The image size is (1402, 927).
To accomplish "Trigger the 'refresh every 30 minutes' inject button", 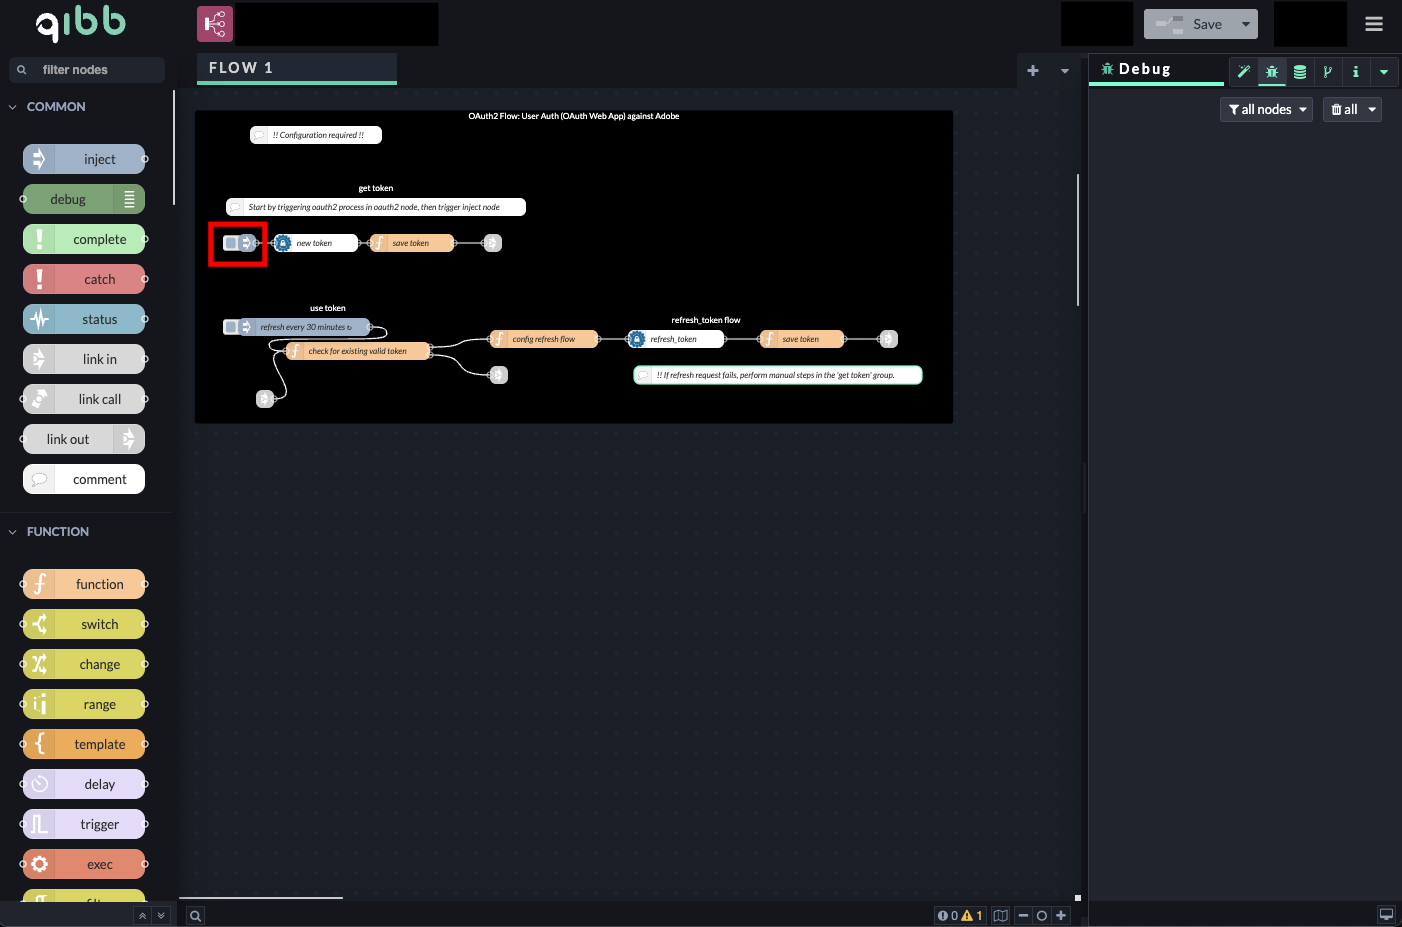I will (x=231, y=327).
